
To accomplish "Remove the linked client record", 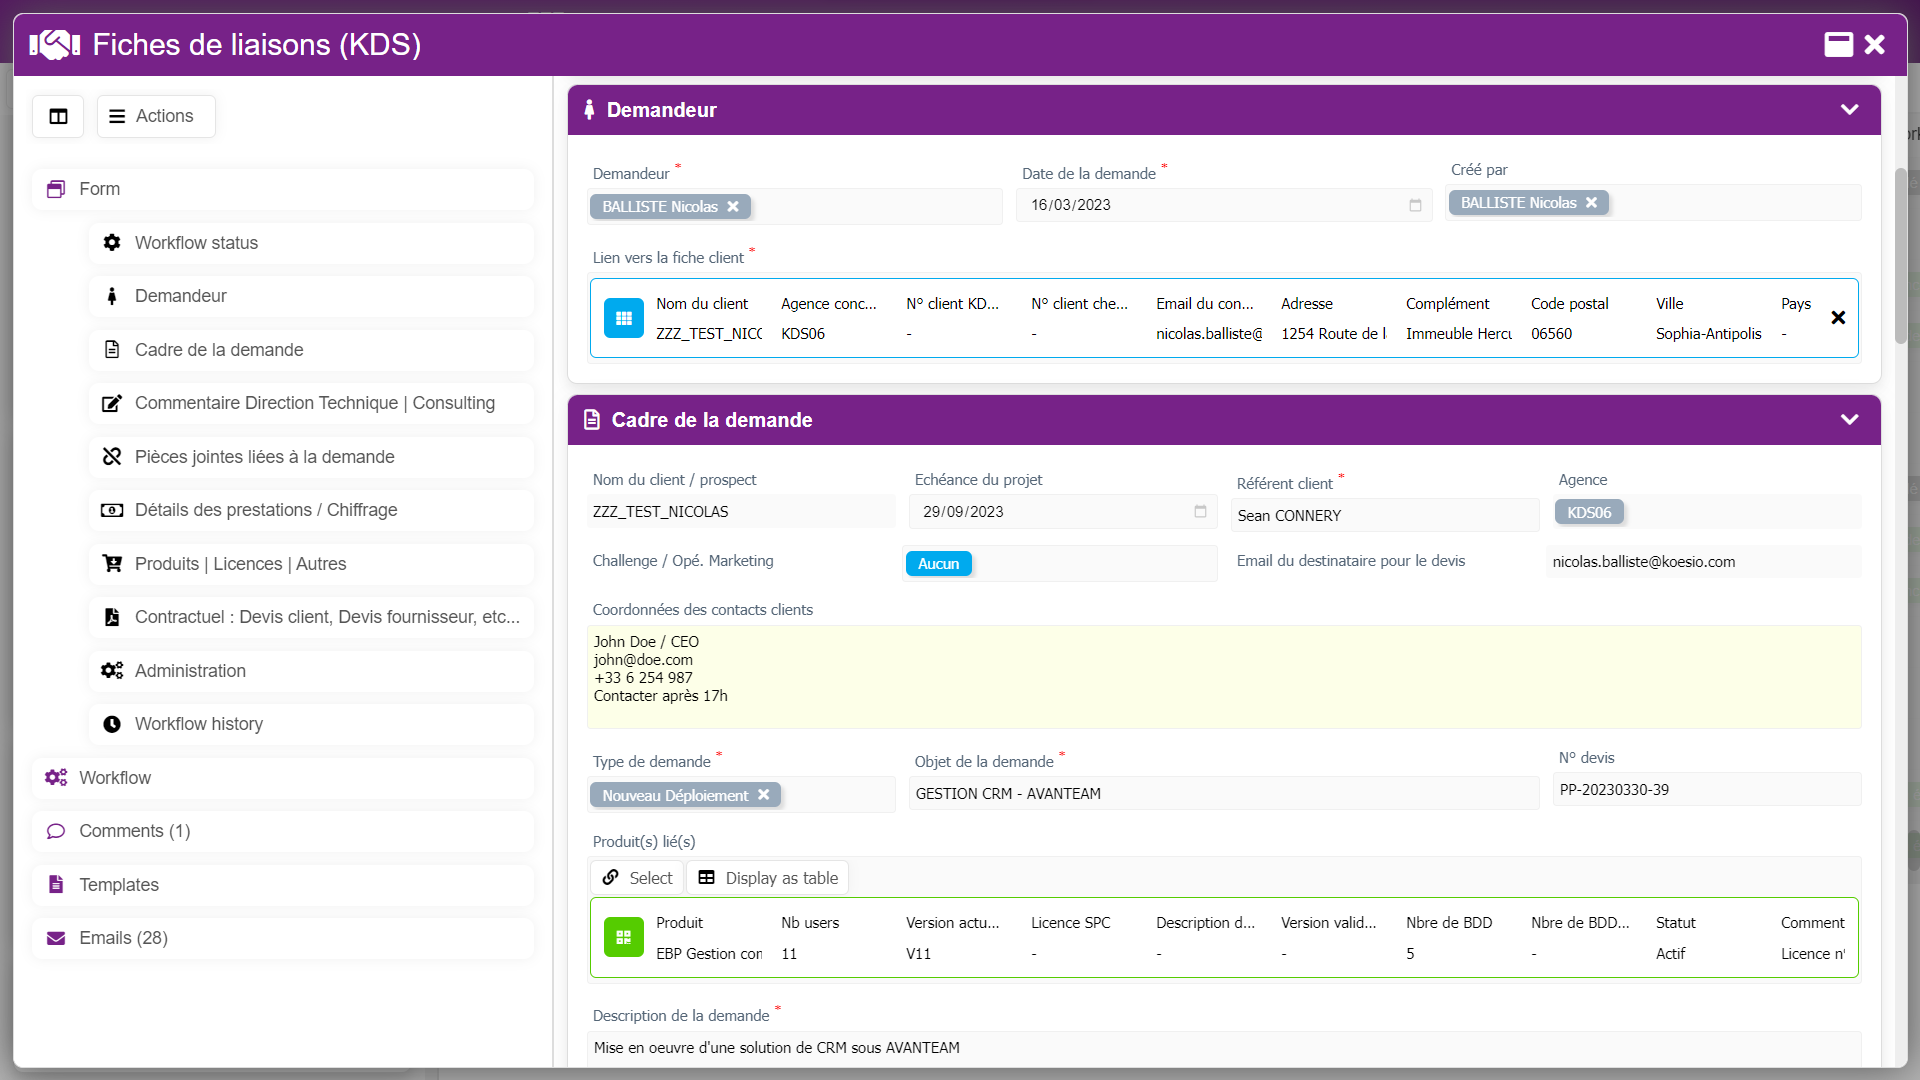I will (1838, 318).
